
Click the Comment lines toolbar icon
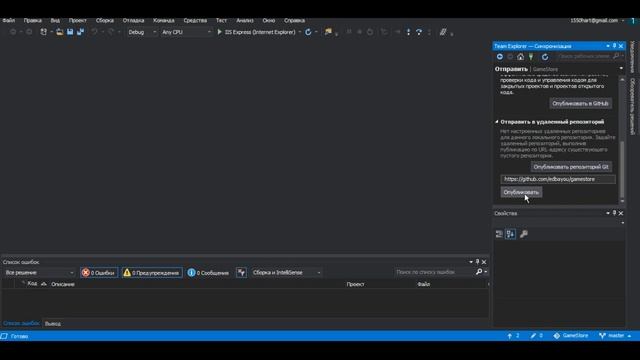443,32
